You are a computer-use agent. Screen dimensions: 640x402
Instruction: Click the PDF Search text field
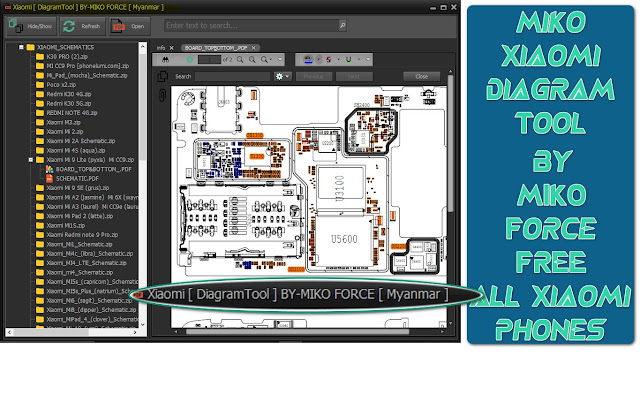[232, 76]
